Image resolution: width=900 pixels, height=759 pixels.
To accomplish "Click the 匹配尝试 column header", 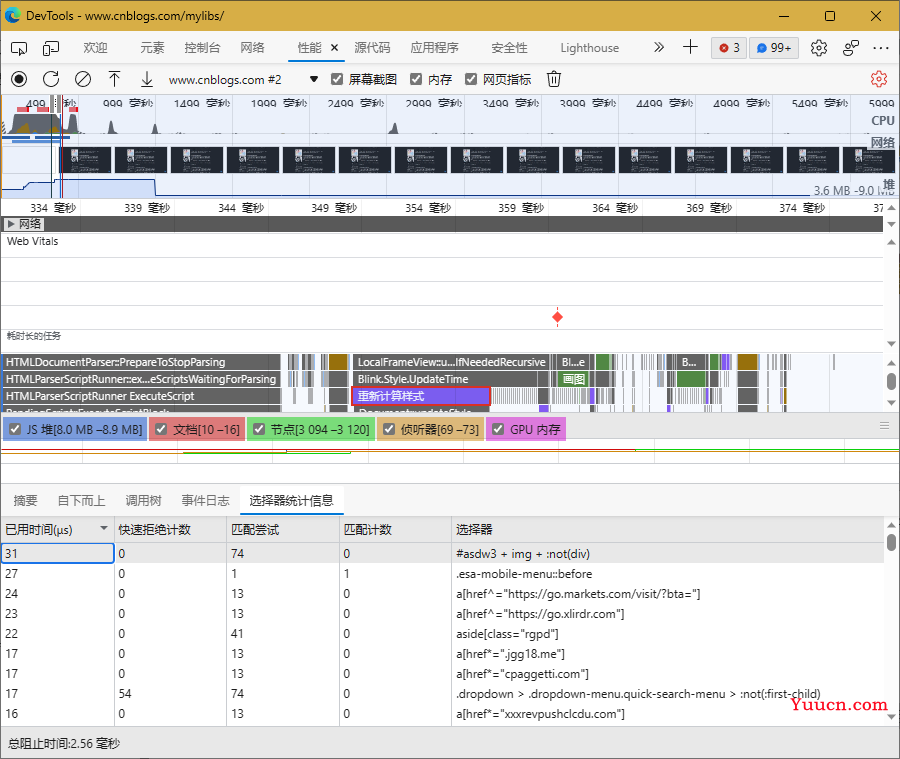I will pyautogui.click(x=282, y=529).
